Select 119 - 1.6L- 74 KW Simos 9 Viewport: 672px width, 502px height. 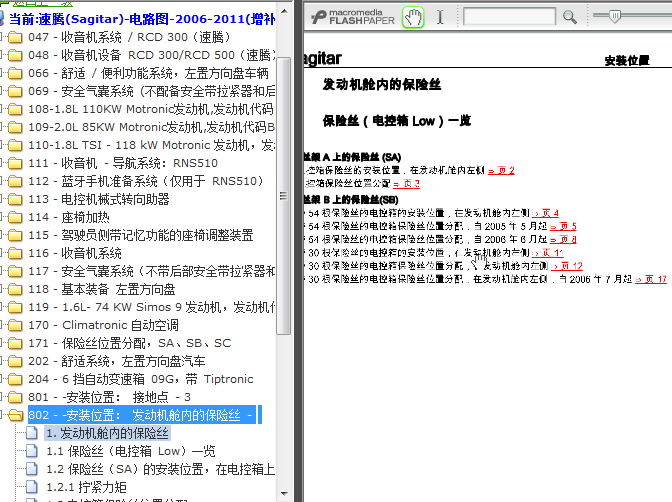click(152, 307)
